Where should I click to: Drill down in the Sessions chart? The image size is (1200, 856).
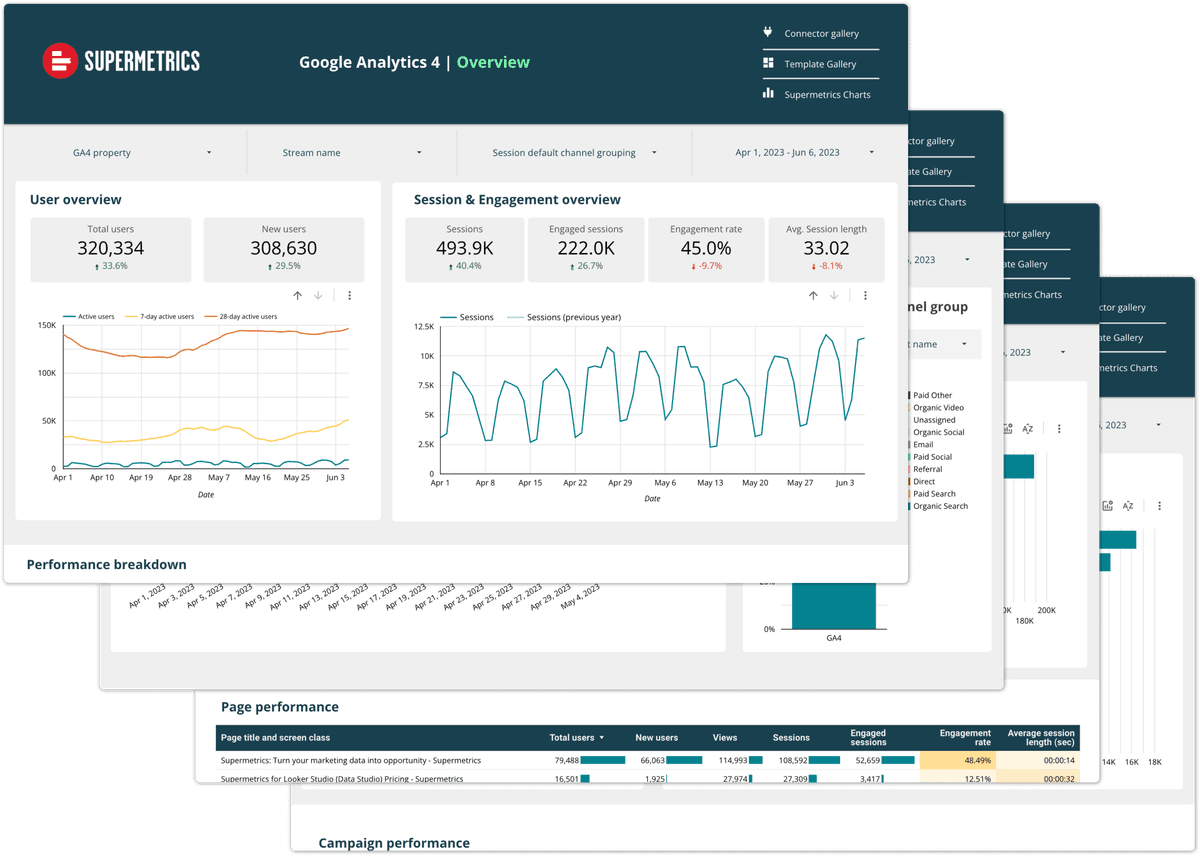pyautogui.click(x=834, y=296)
